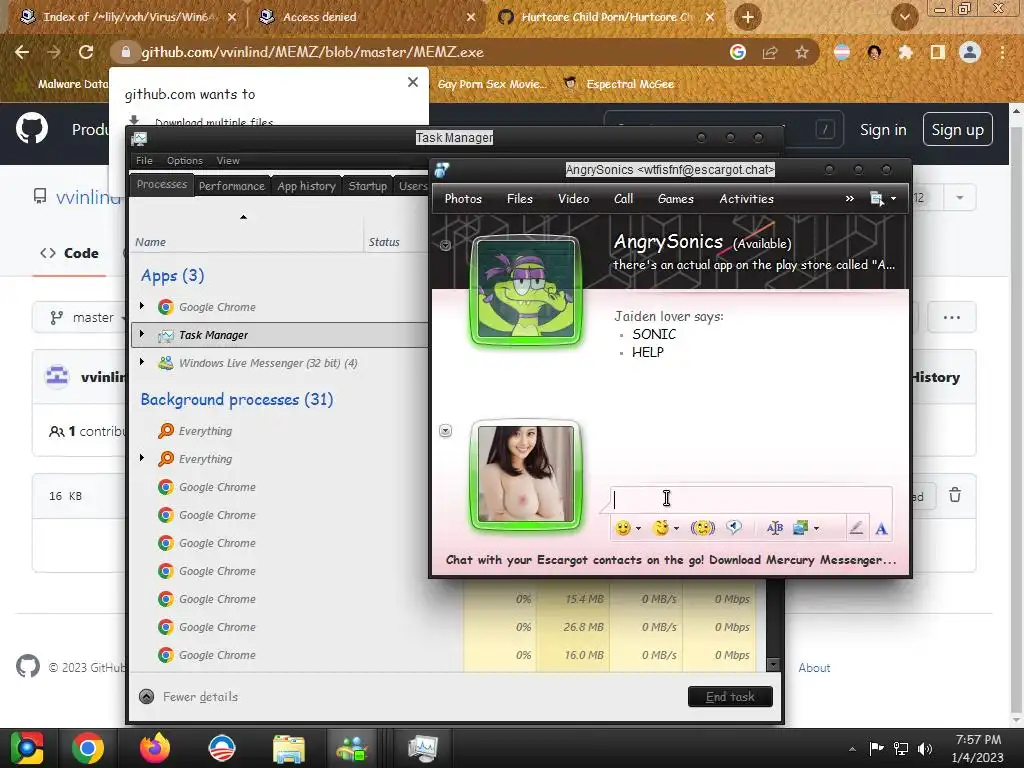1024x768 pixels.
Task: Click the voice clip icon in Messenger
Action: 734,527
